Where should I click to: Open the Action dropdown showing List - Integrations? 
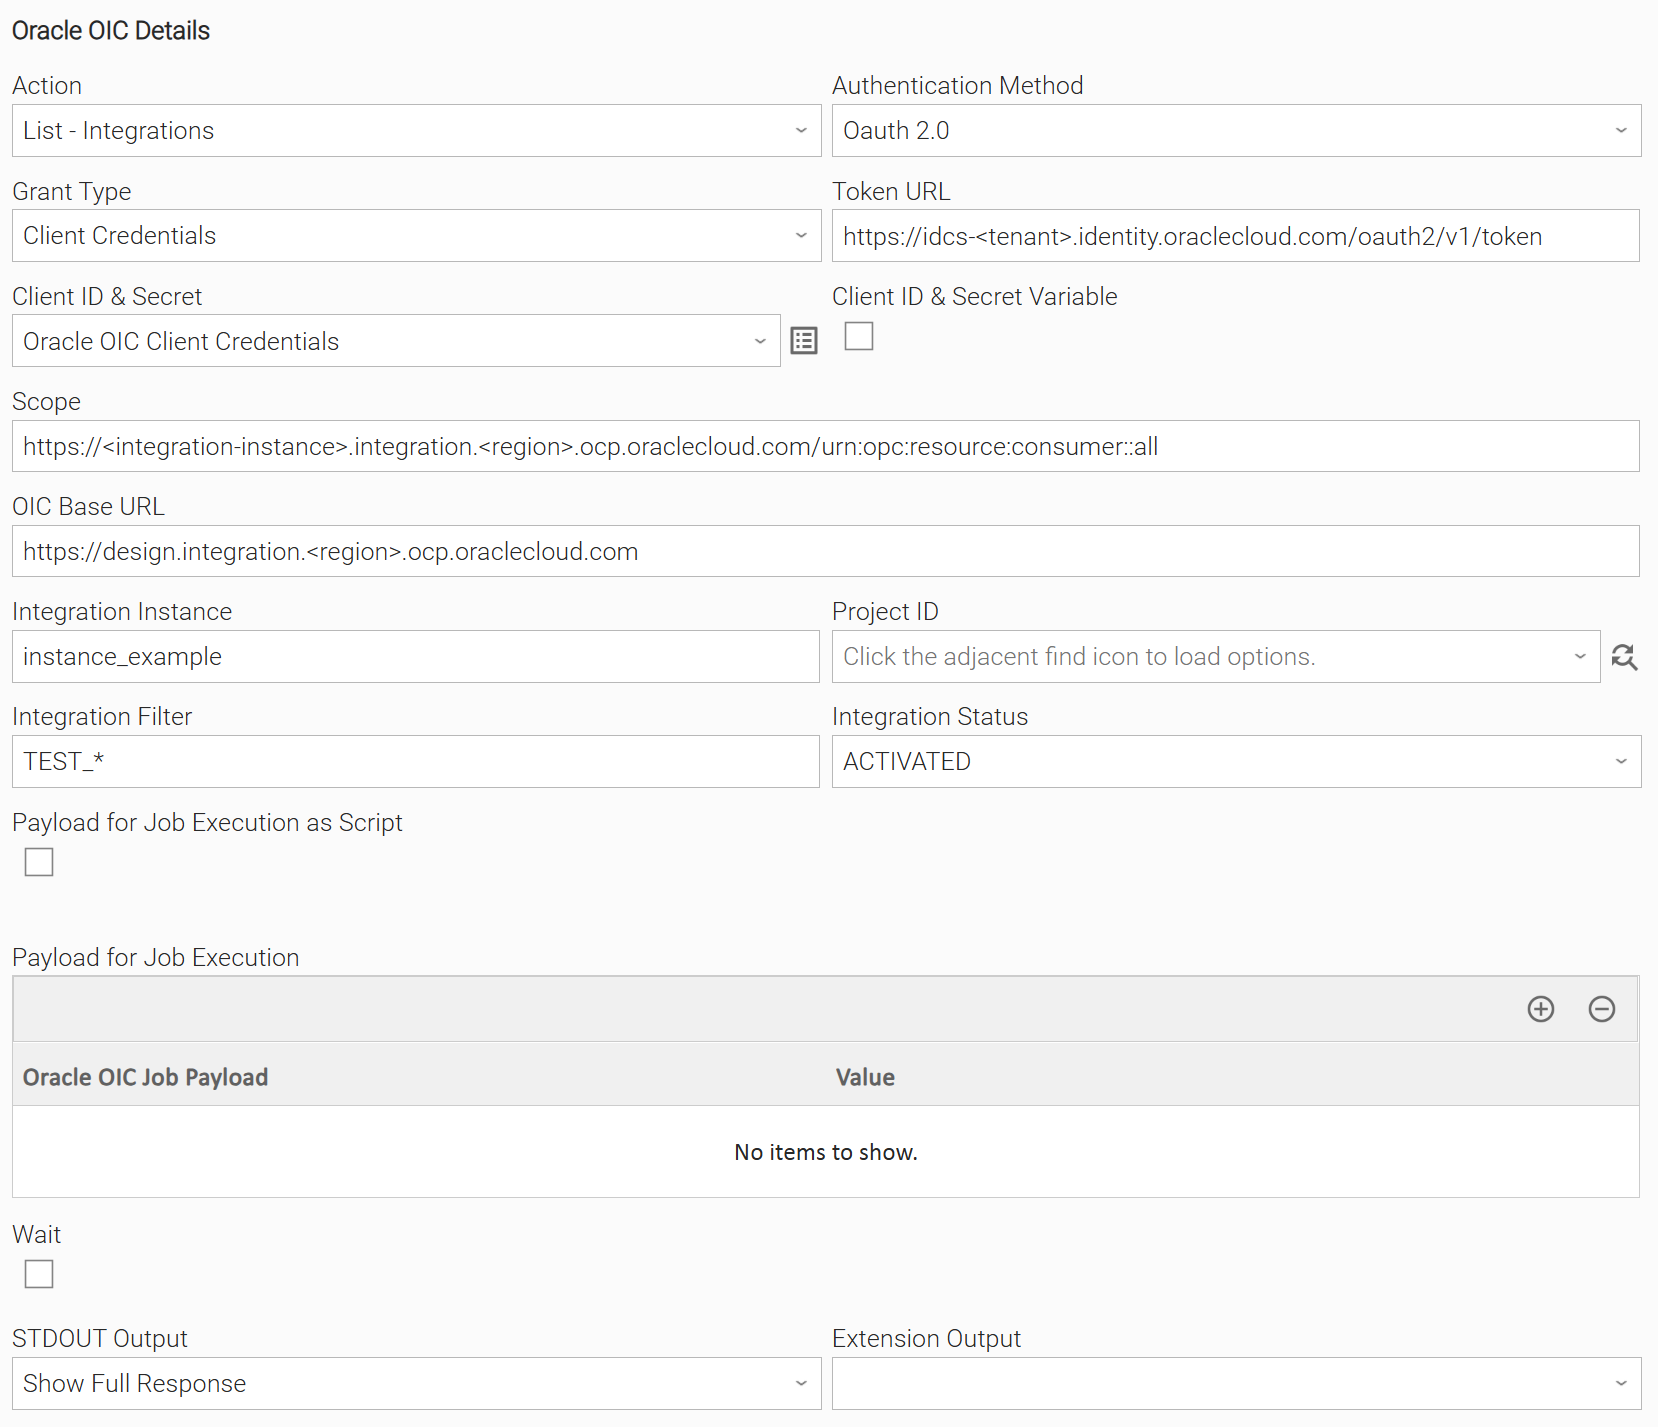click(x=416, y=131)
